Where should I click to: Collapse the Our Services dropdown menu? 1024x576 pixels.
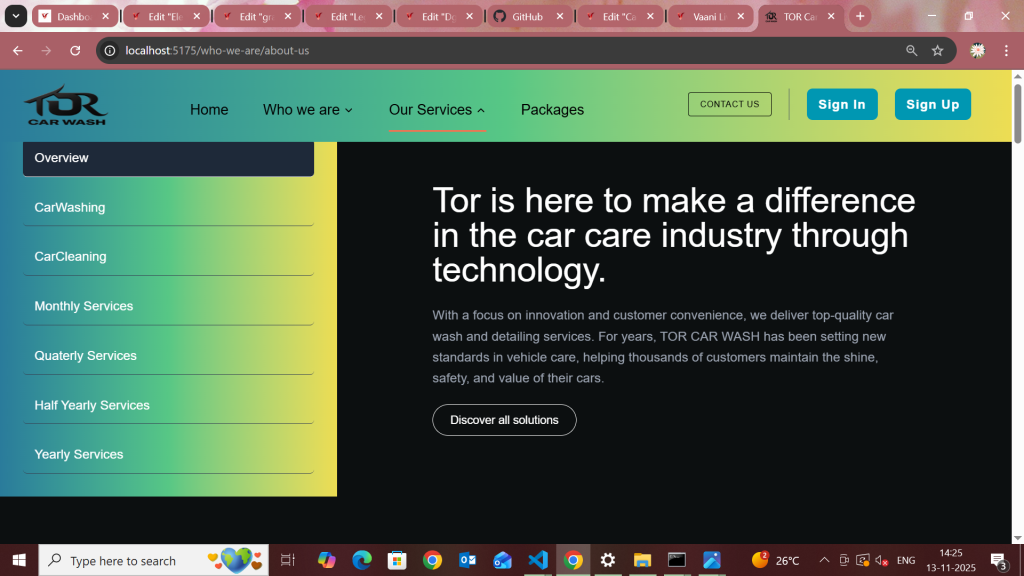point(437,110)
